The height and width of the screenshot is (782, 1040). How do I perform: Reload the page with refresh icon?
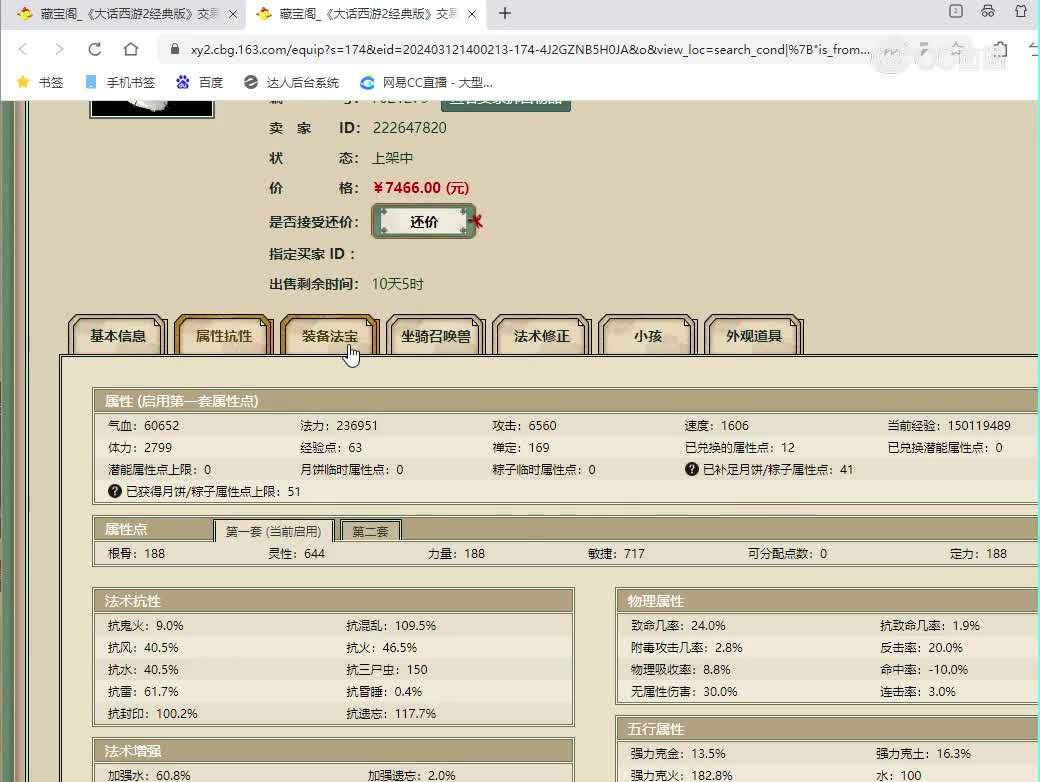coord(95,49)
